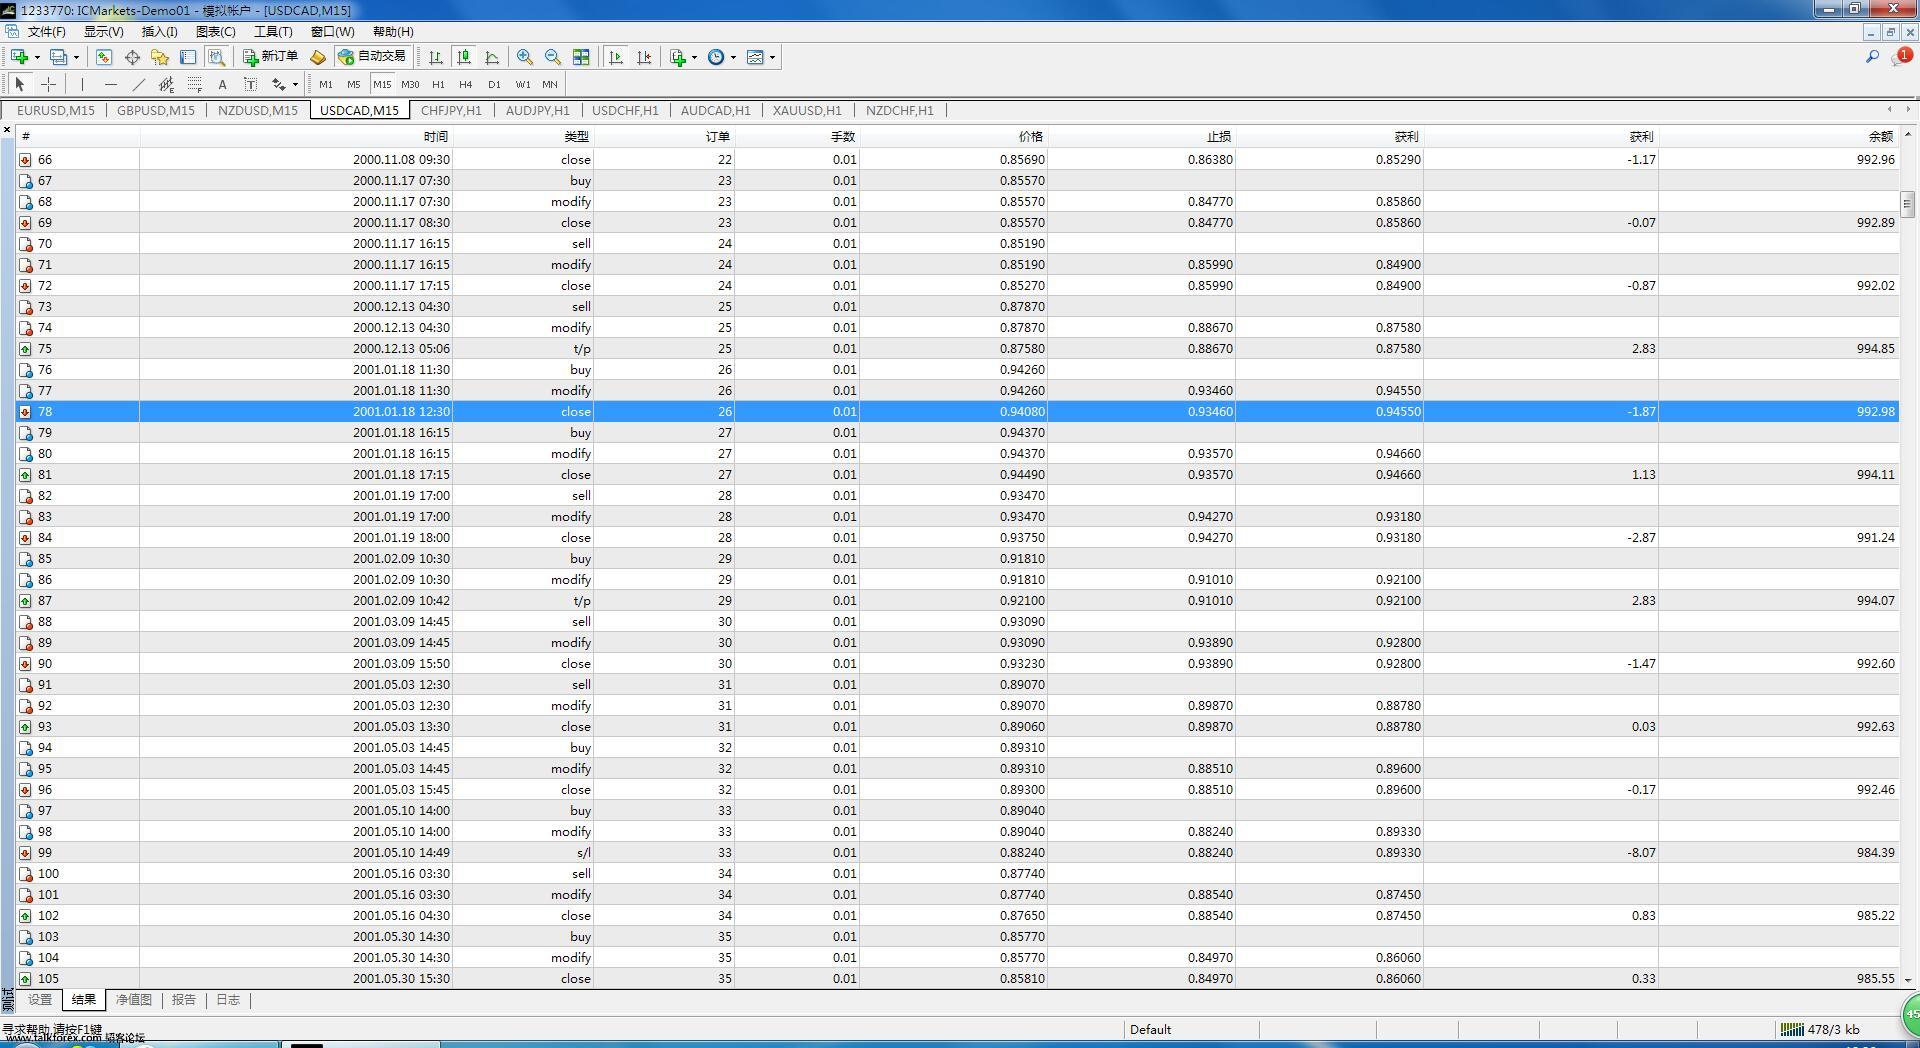1920x1048 pixels.
Task: Select the trendline drawing tool
Action: tap(138, 84)
